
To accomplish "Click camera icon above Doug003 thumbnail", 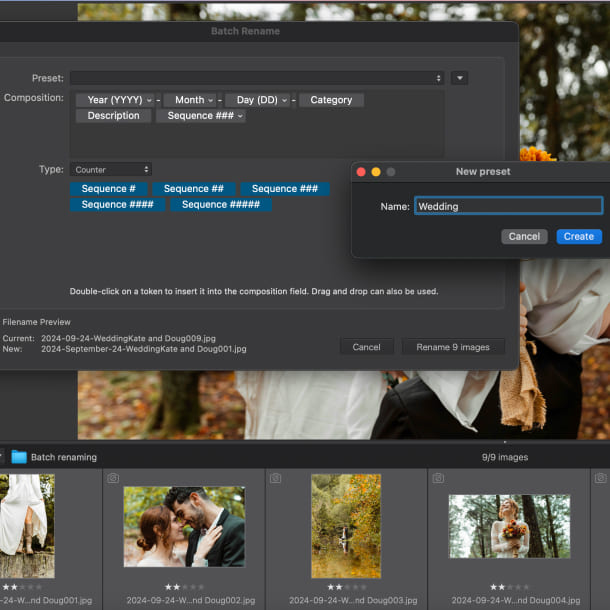I will pos(276,479).
